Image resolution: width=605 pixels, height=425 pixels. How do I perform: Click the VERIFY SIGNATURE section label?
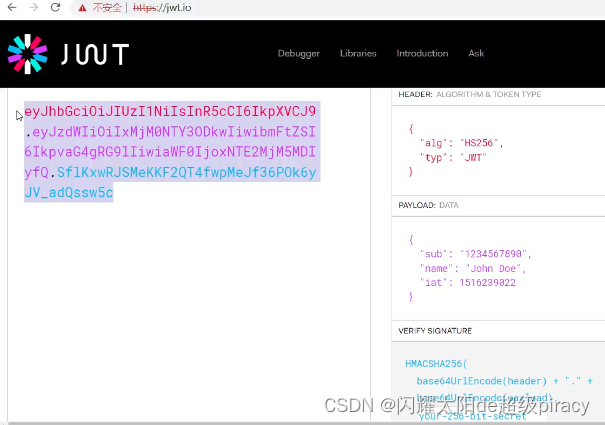[435, 331]
